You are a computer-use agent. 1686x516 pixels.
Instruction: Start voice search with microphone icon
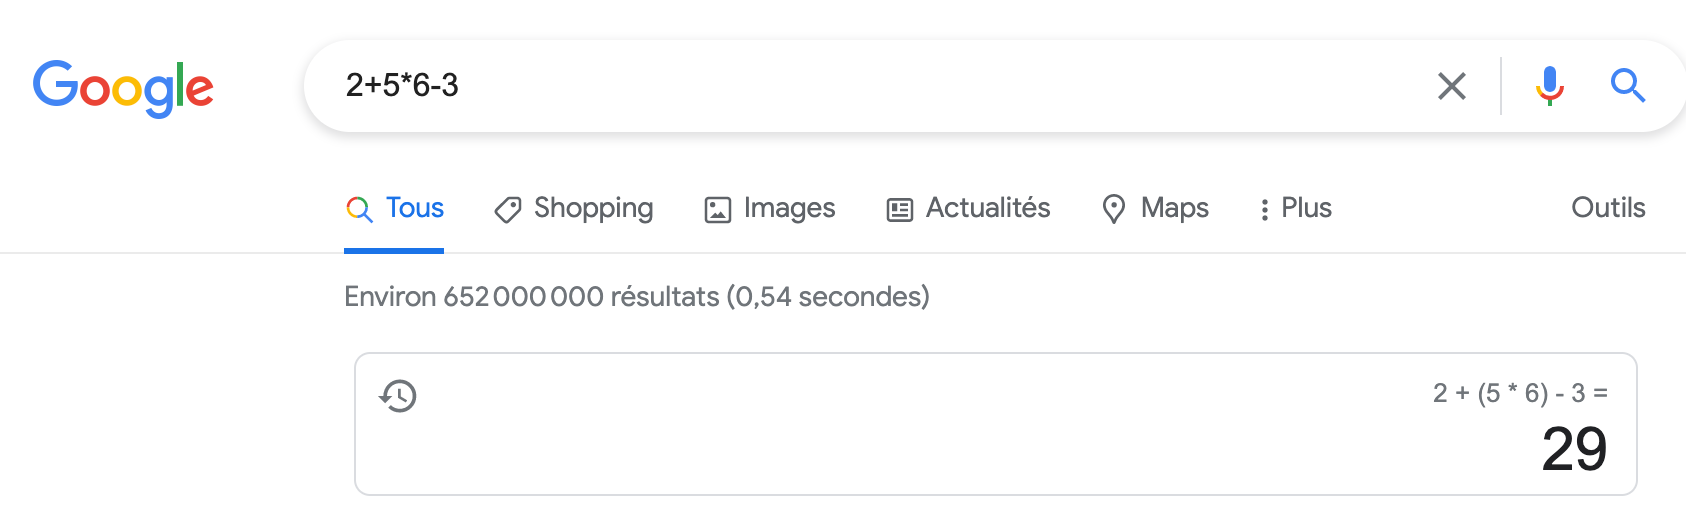coord(1549,86)
